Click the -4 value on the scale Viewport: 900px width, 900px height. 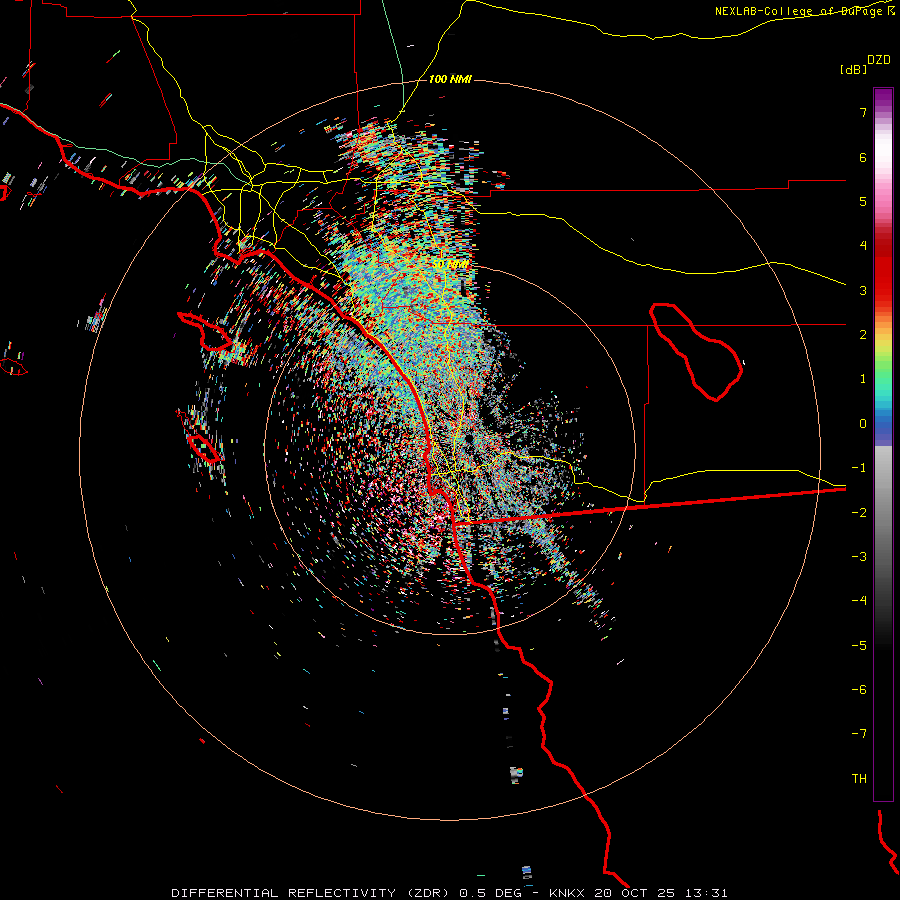[x=859, y=601]
